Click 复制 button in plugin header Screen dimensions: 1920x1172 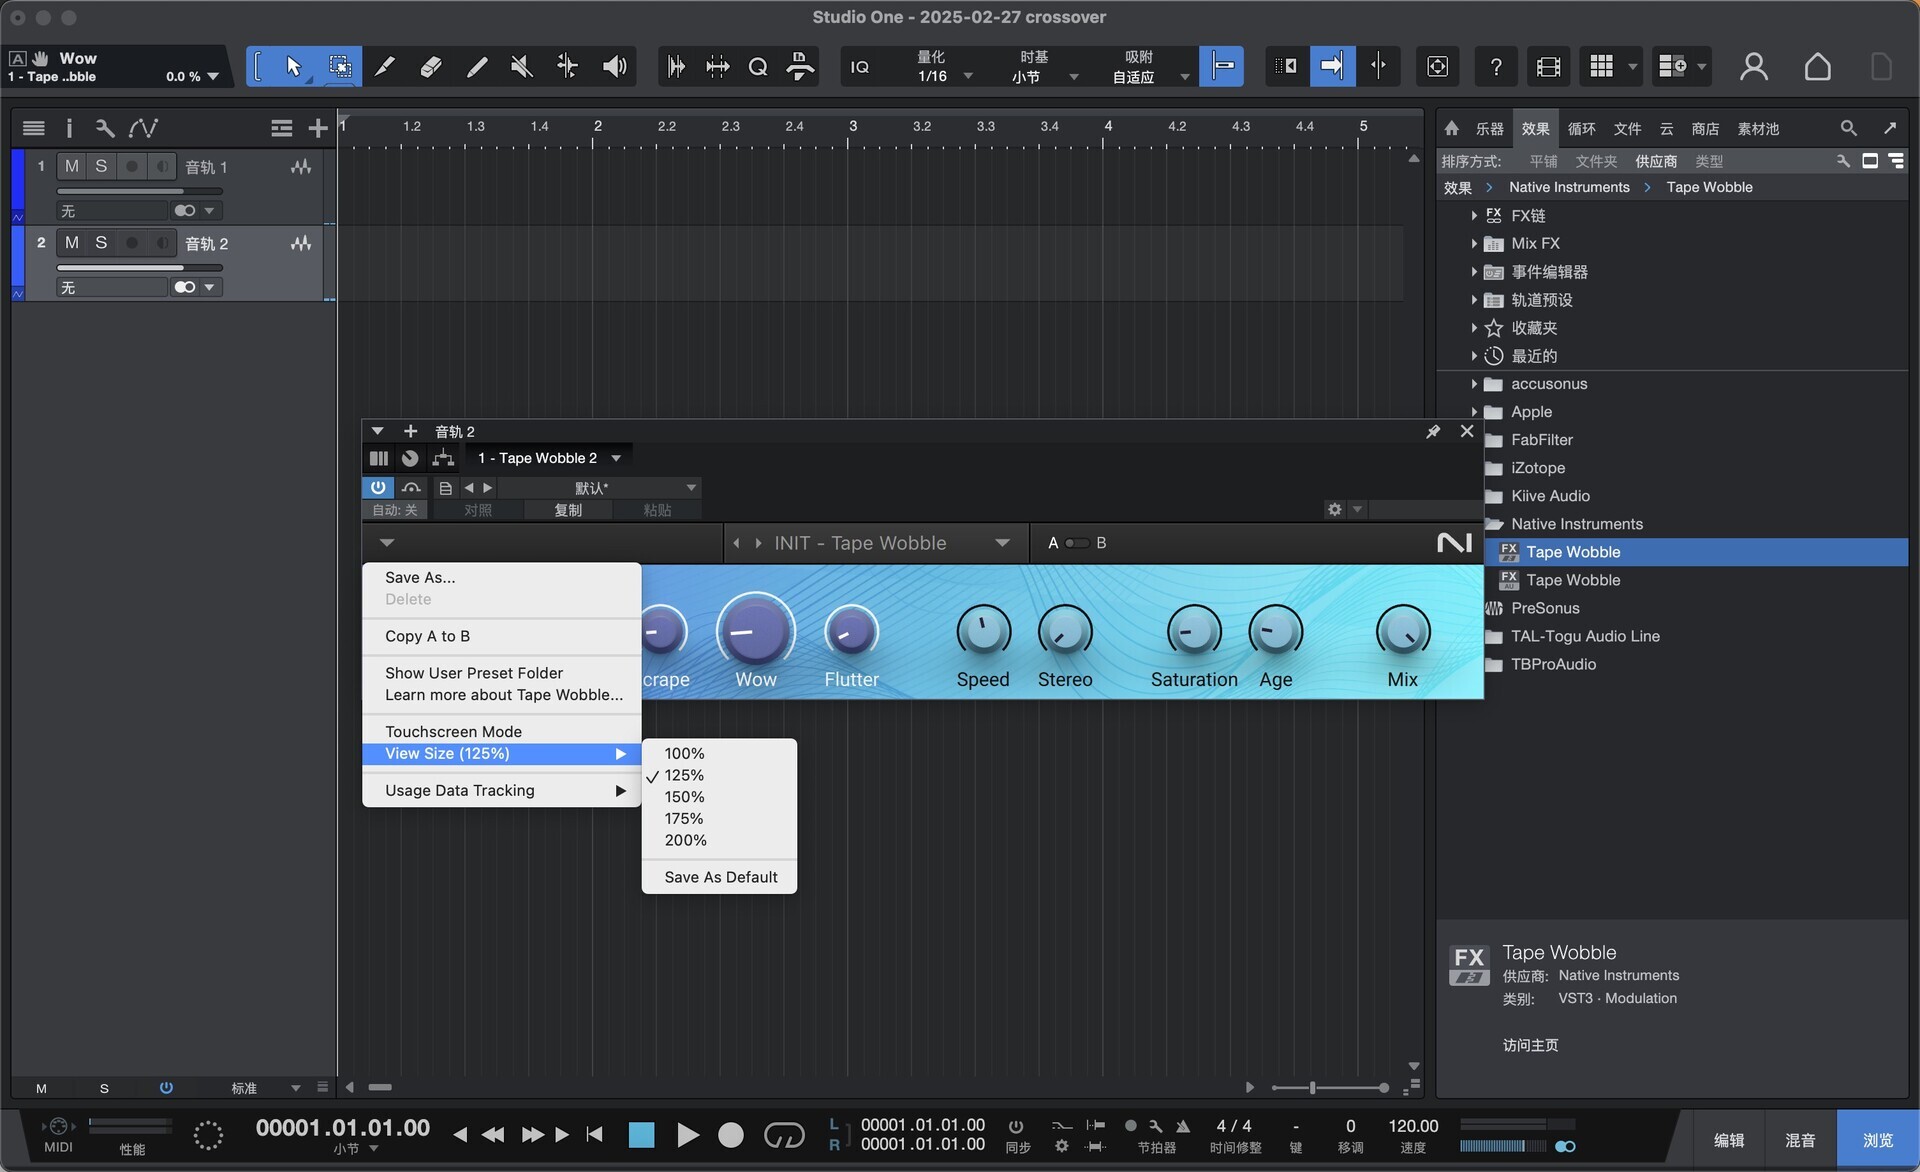click(568, 510)
